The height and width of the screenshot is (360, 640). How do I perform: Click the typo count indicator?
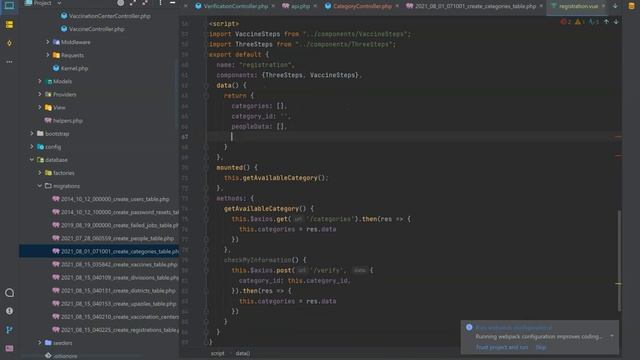tap(593, 22)
